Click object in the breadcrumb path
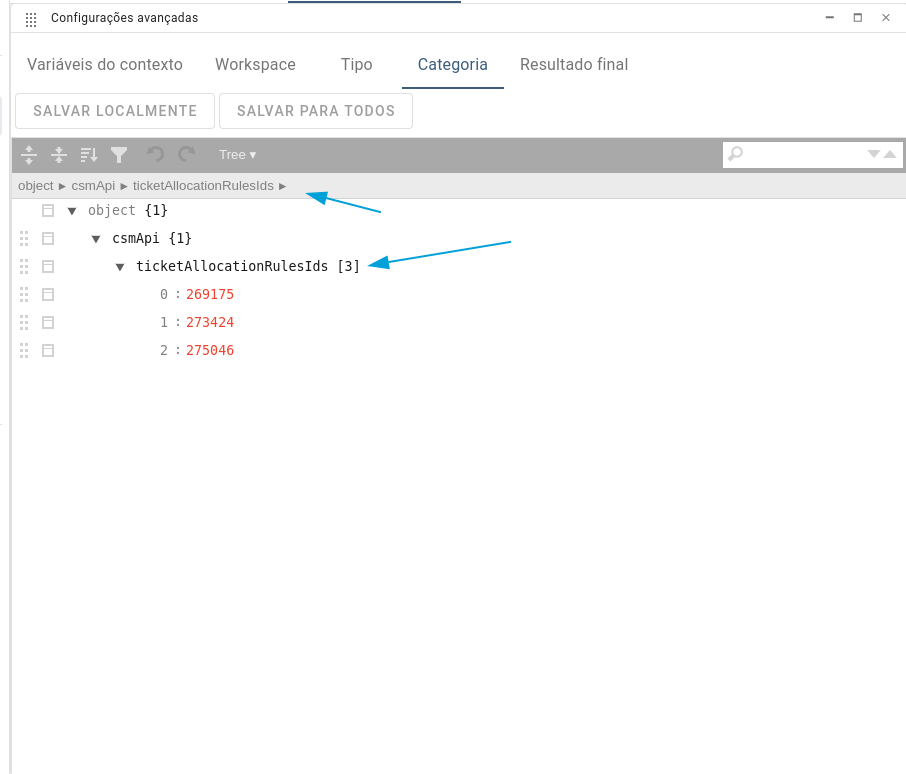The width and height of the screenshot is (906, 774). pyautogui.click(x=35, y=186)
